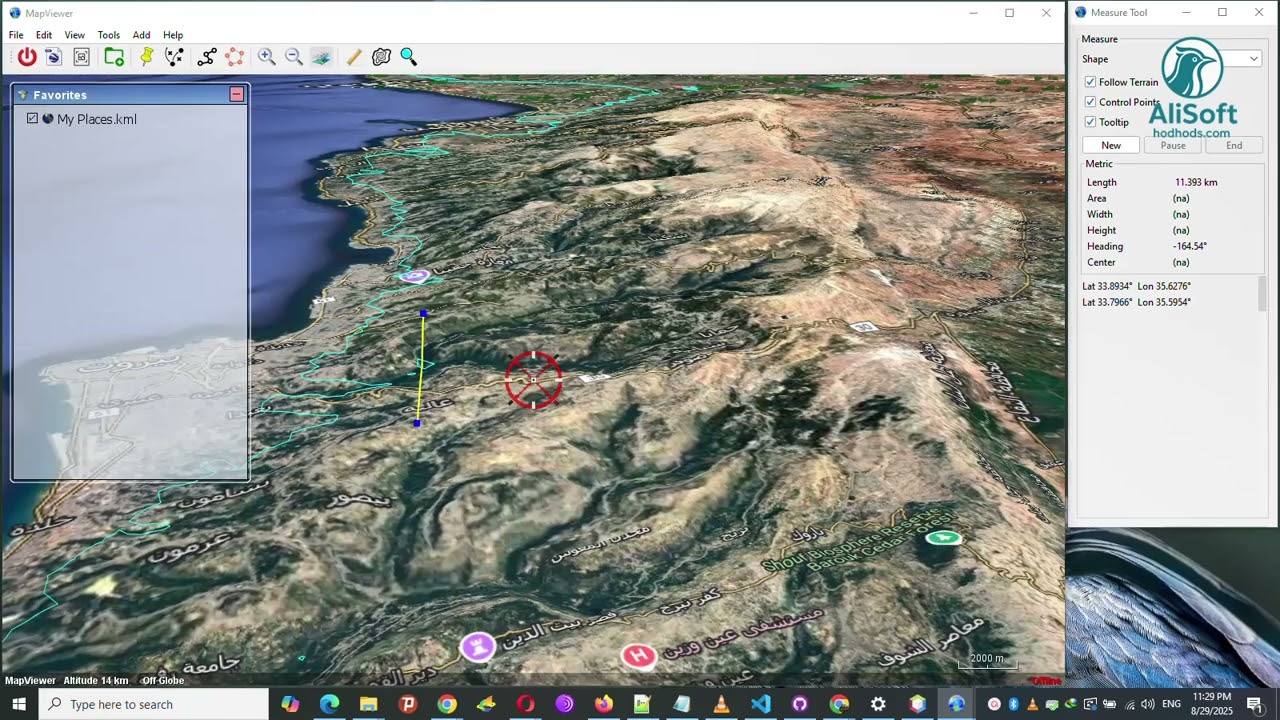Open the View menu
Image resolution: width=1280 pixels, height=720 pixels.
click(75, 35)
